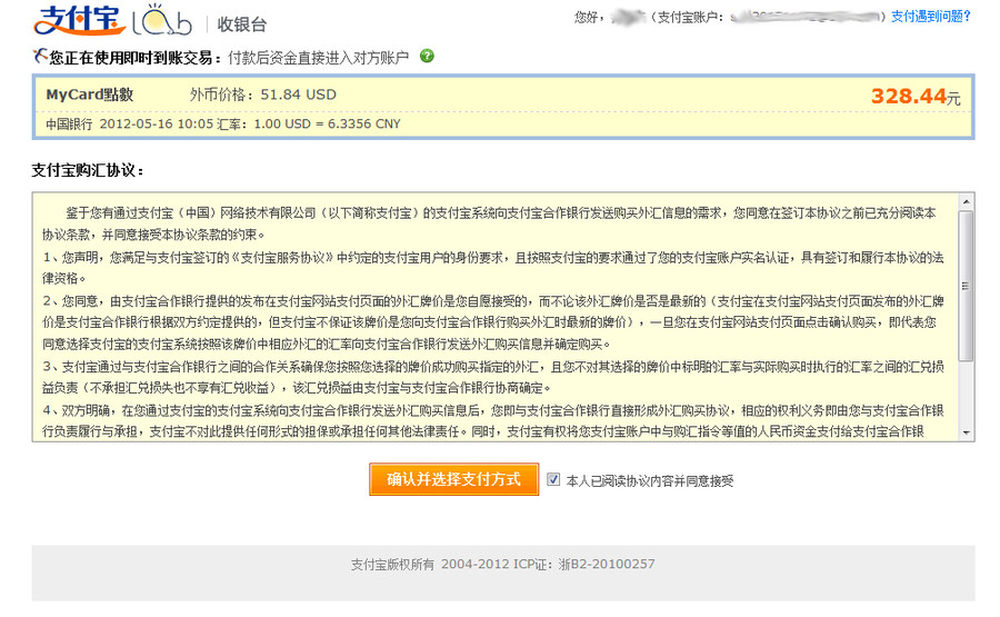The image size is (1000, 617).
Task: Click agreement clause 4、双方明确
Action: pos(493,420)
